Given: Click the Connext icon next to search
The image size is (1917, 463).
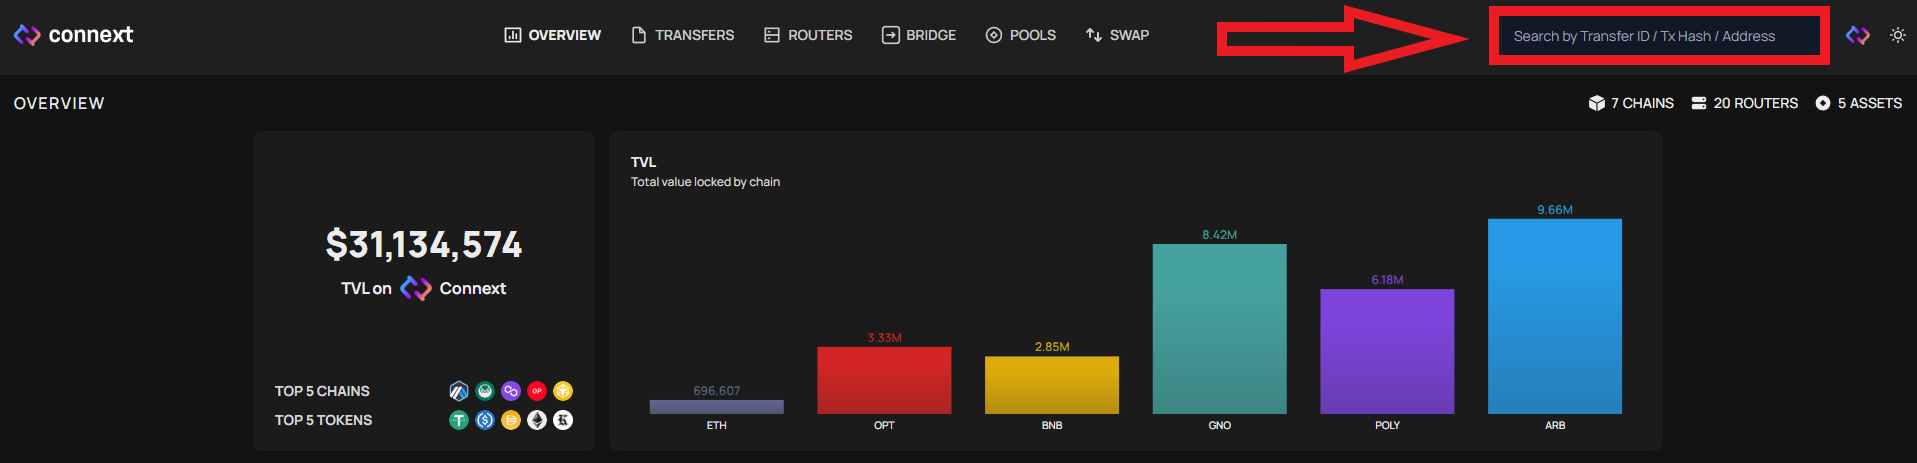Looking at the screenshot, I should click(x=1858, y=35).
